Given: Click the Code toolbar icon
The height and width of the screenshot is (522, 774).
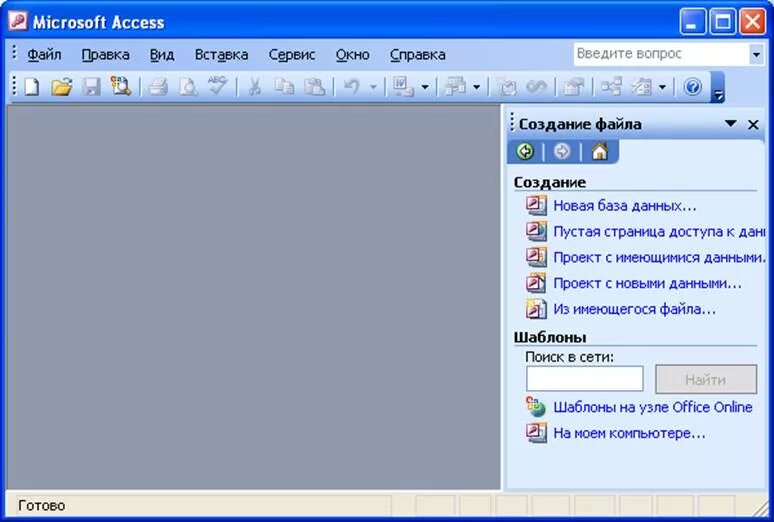Looking at the screenshot, I should click(x=506, y=87).
